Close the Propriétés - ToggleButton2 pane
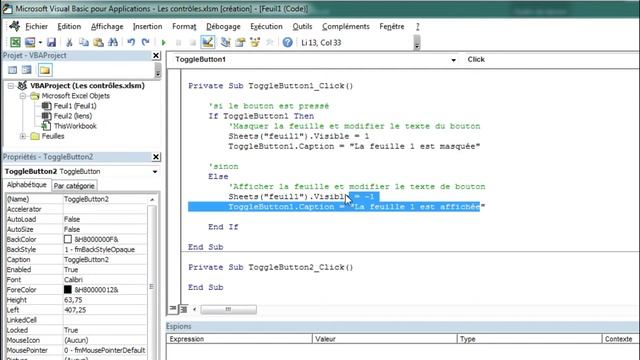The image size is (640, 360). tap(156, 157)
